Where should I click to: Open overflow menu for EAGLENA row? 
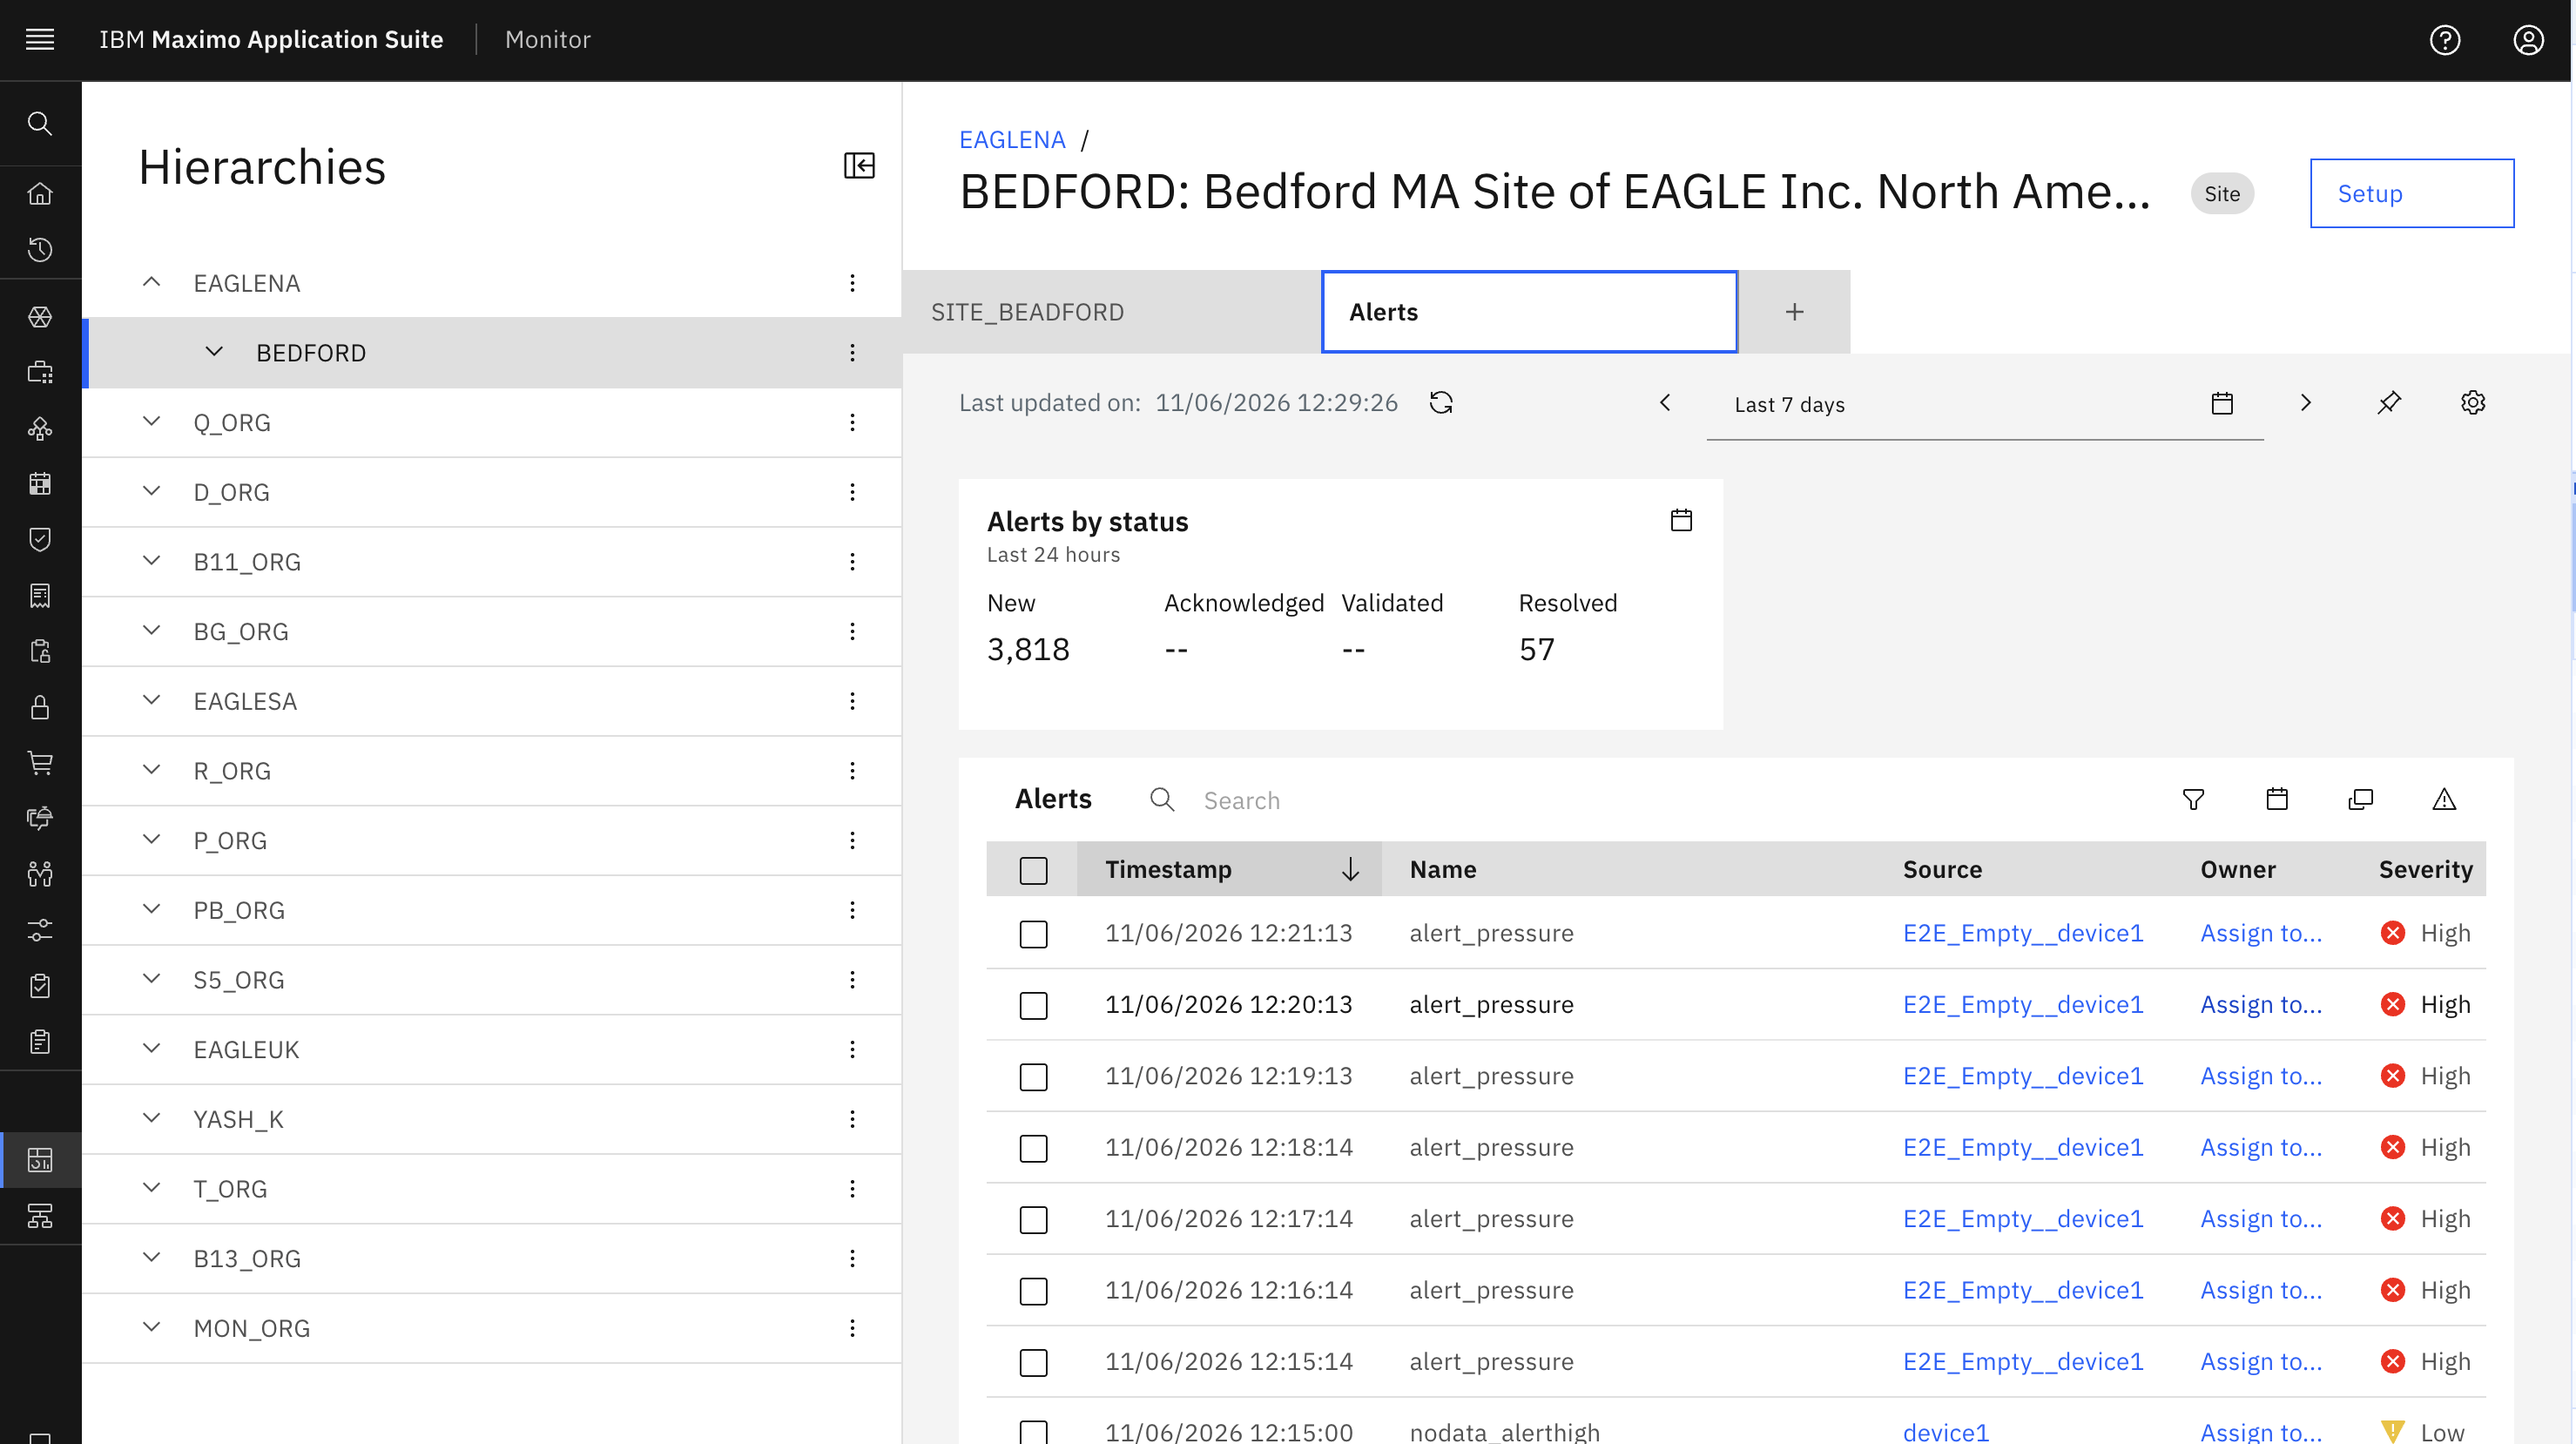pos(852,283)
